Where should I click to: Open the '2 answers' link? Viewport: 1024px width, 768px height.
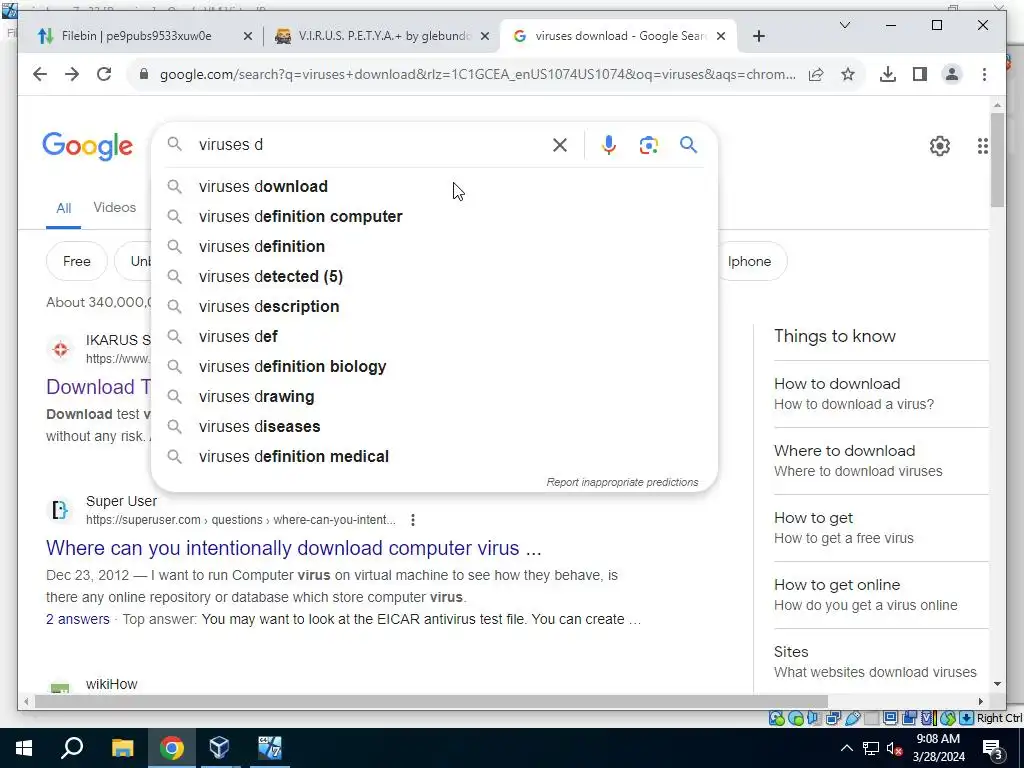[78, 619]
